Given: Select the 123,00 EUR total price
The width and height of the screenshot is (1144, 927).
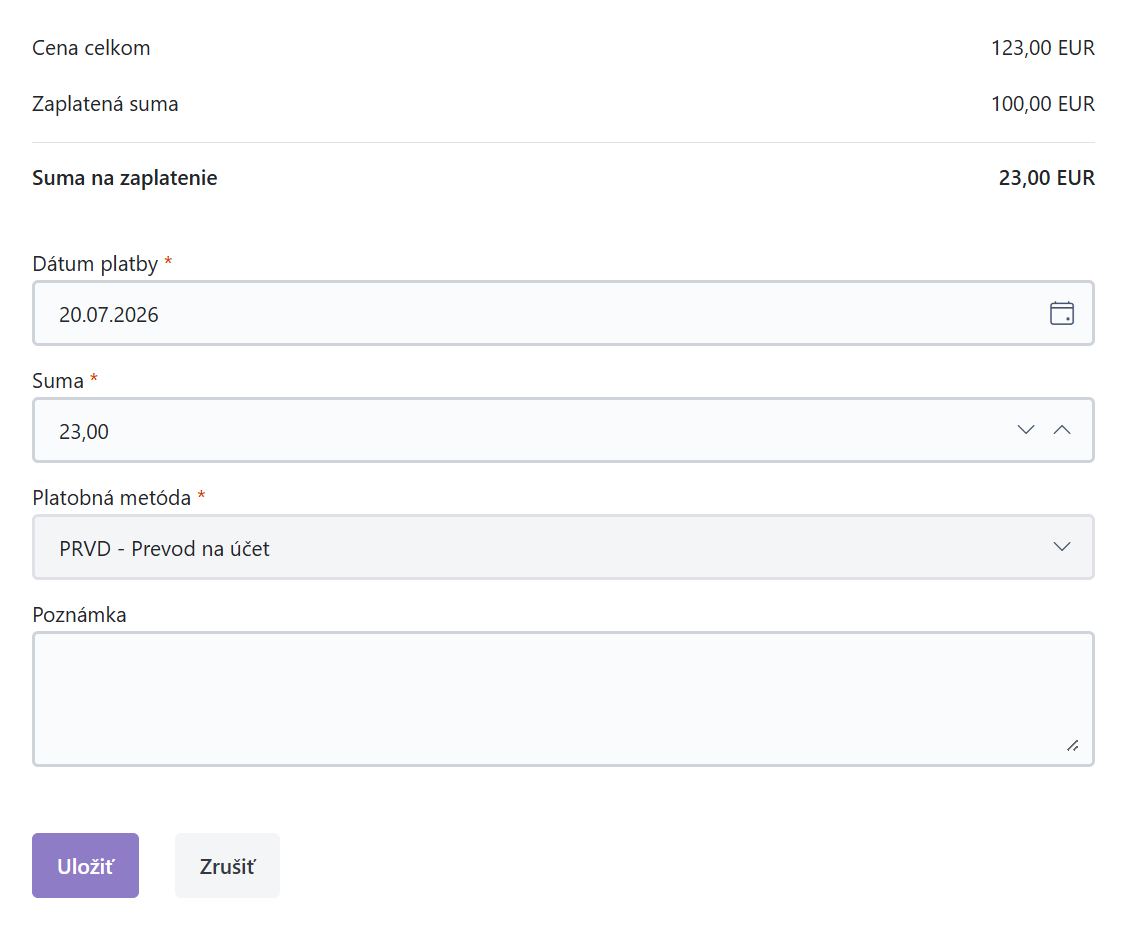Looking at the screenshot, I should coord(1043,48).
